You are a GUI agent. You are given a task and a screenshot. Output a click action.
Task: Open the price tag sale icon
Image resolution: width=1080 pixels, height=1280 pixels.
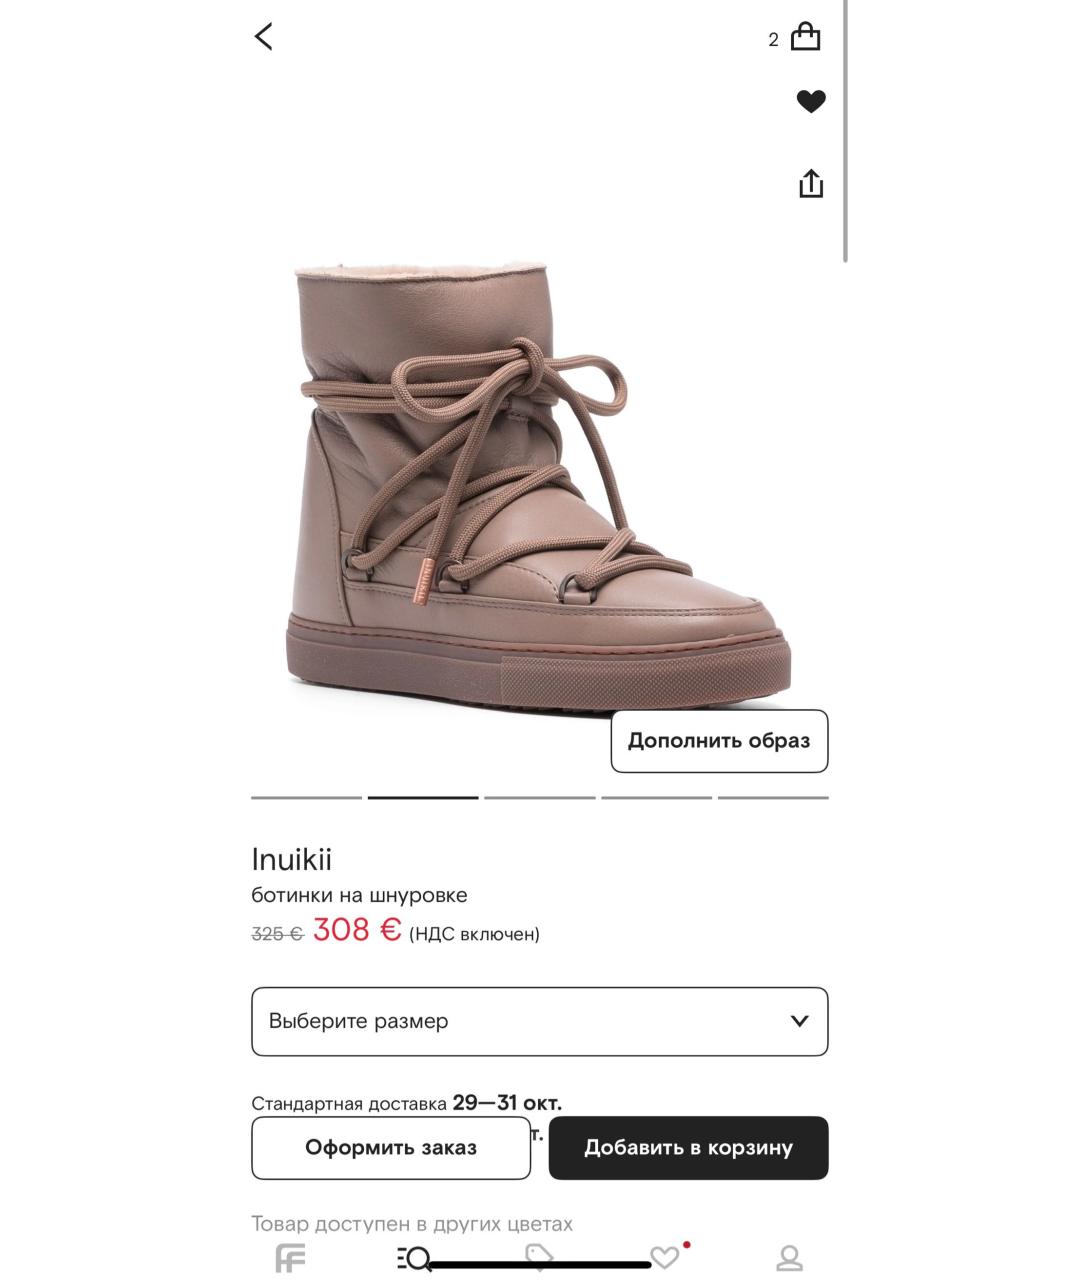click(539, 1257)
